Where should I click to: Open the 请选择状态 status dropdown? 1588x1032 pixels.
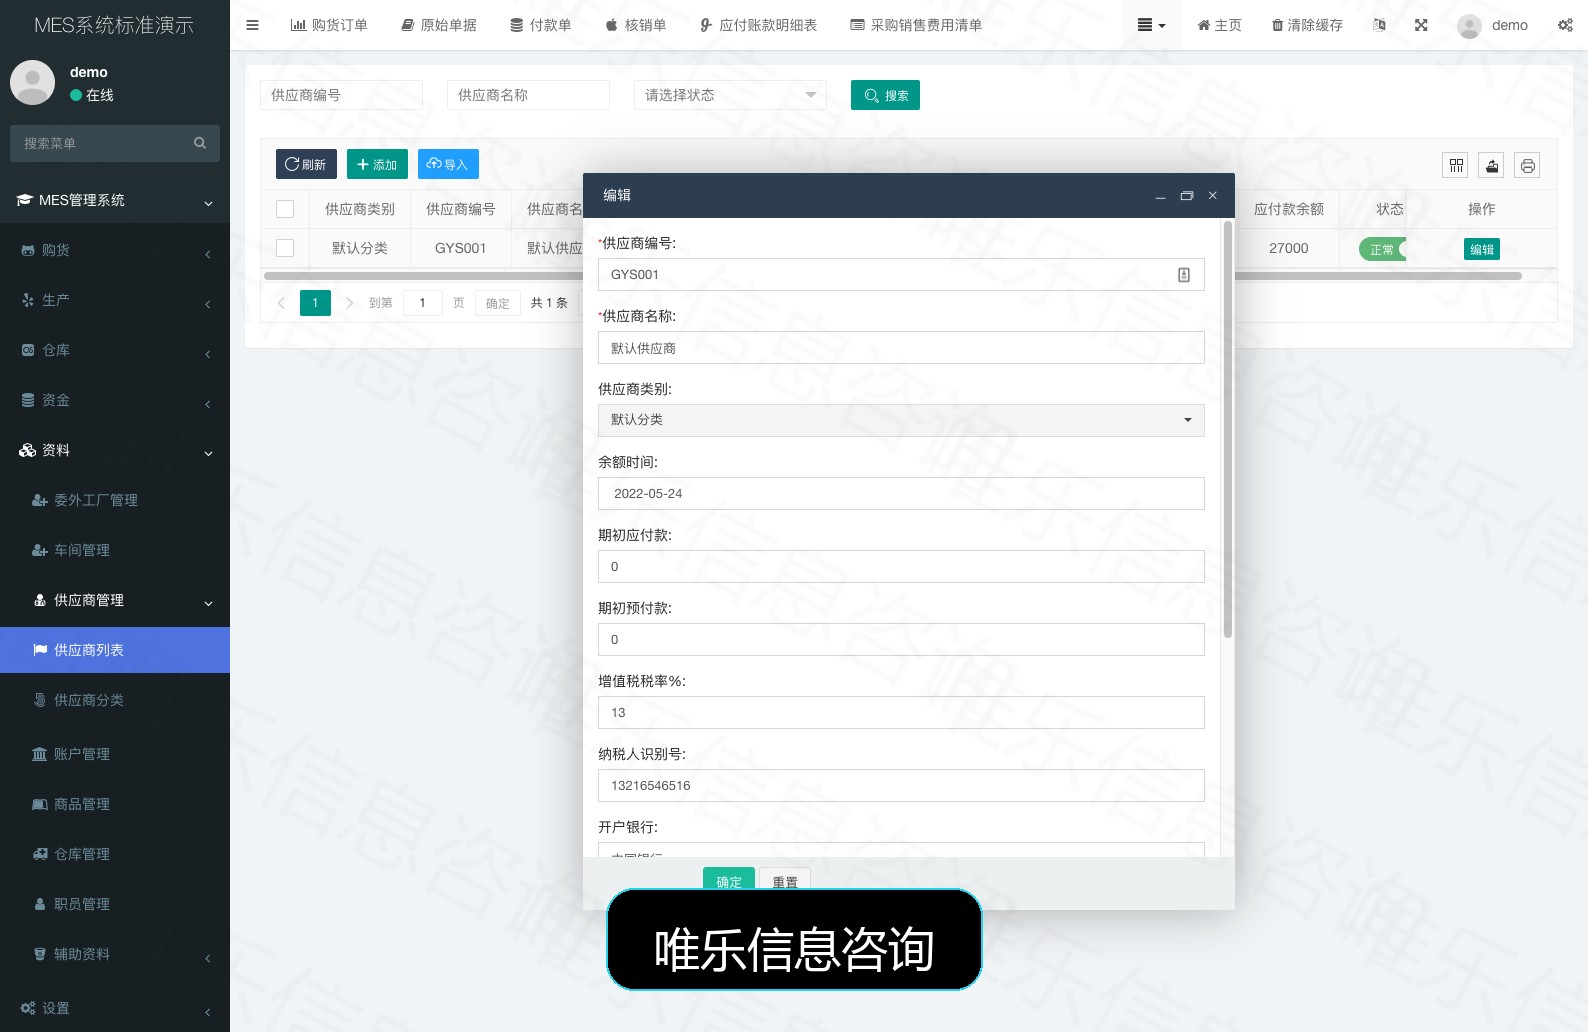click(730, 95)
